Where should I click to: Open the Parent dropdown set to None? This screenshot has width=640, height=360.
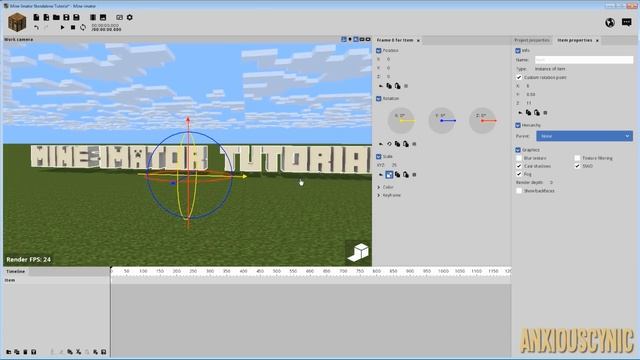584,136
